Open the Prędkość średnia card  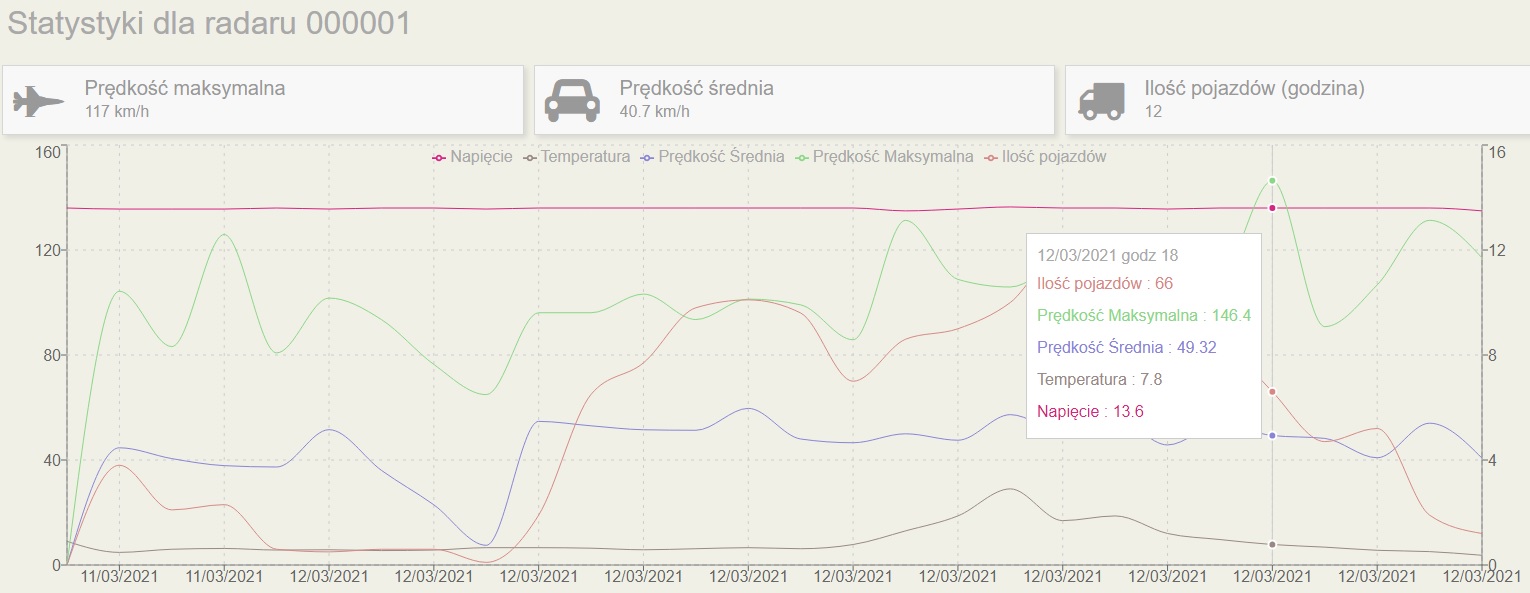tap(795, 100)
